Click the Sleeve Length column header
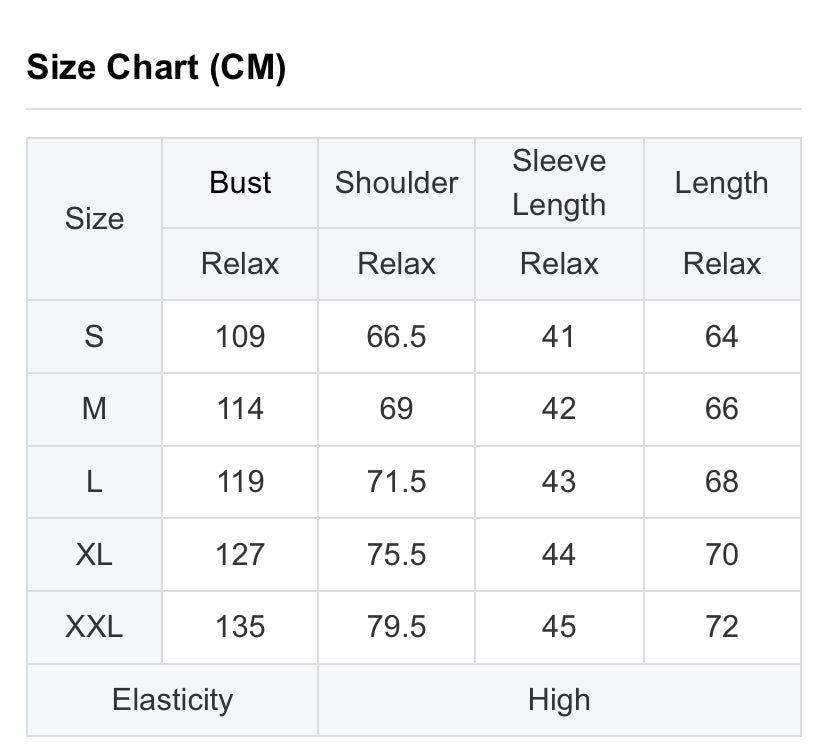 click(559, 183)
